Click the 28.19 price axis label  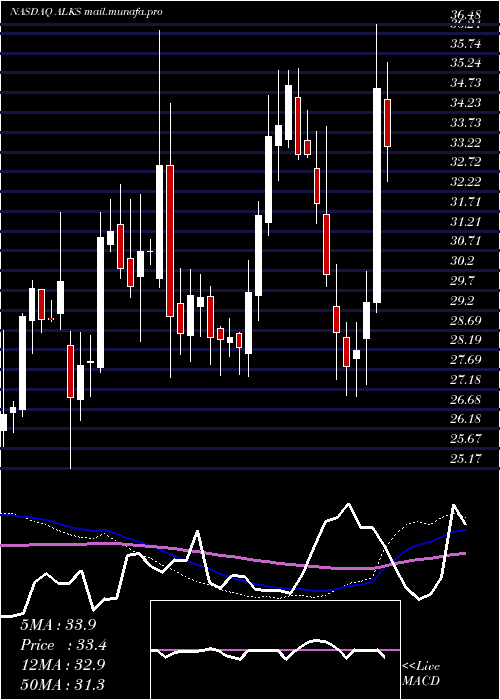pos(466,340)
